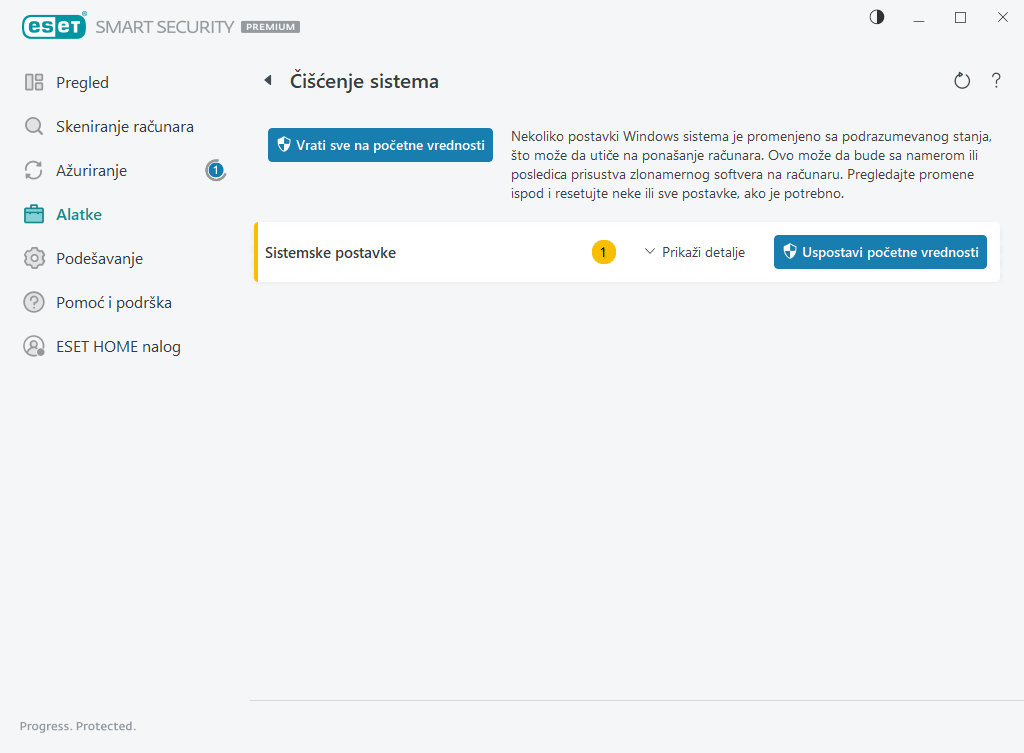Click the Pomoć i podrška question icon

click(x=34, y=303)
